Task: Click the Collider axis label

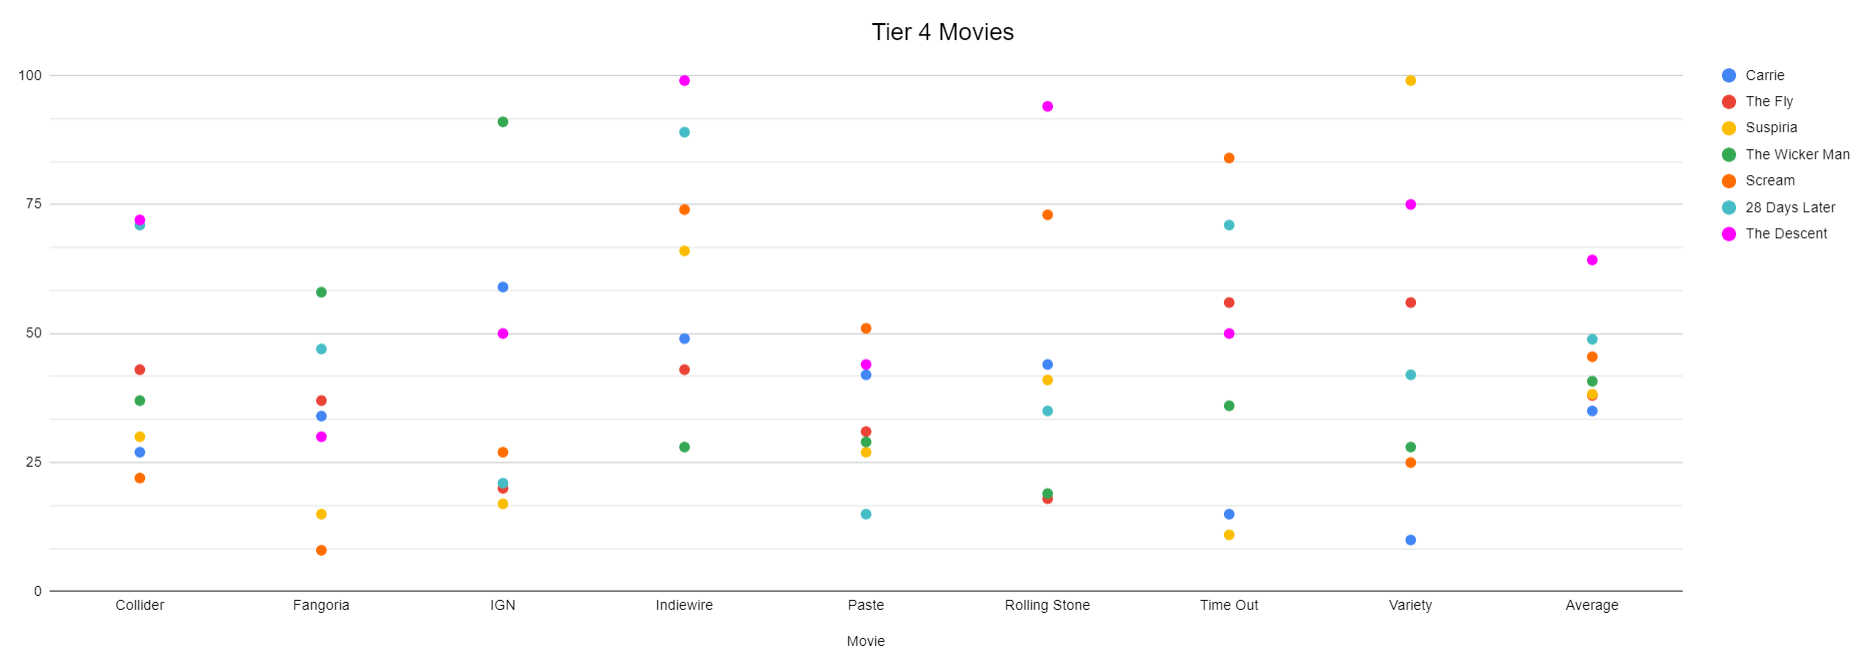Action: pos(140,605)
